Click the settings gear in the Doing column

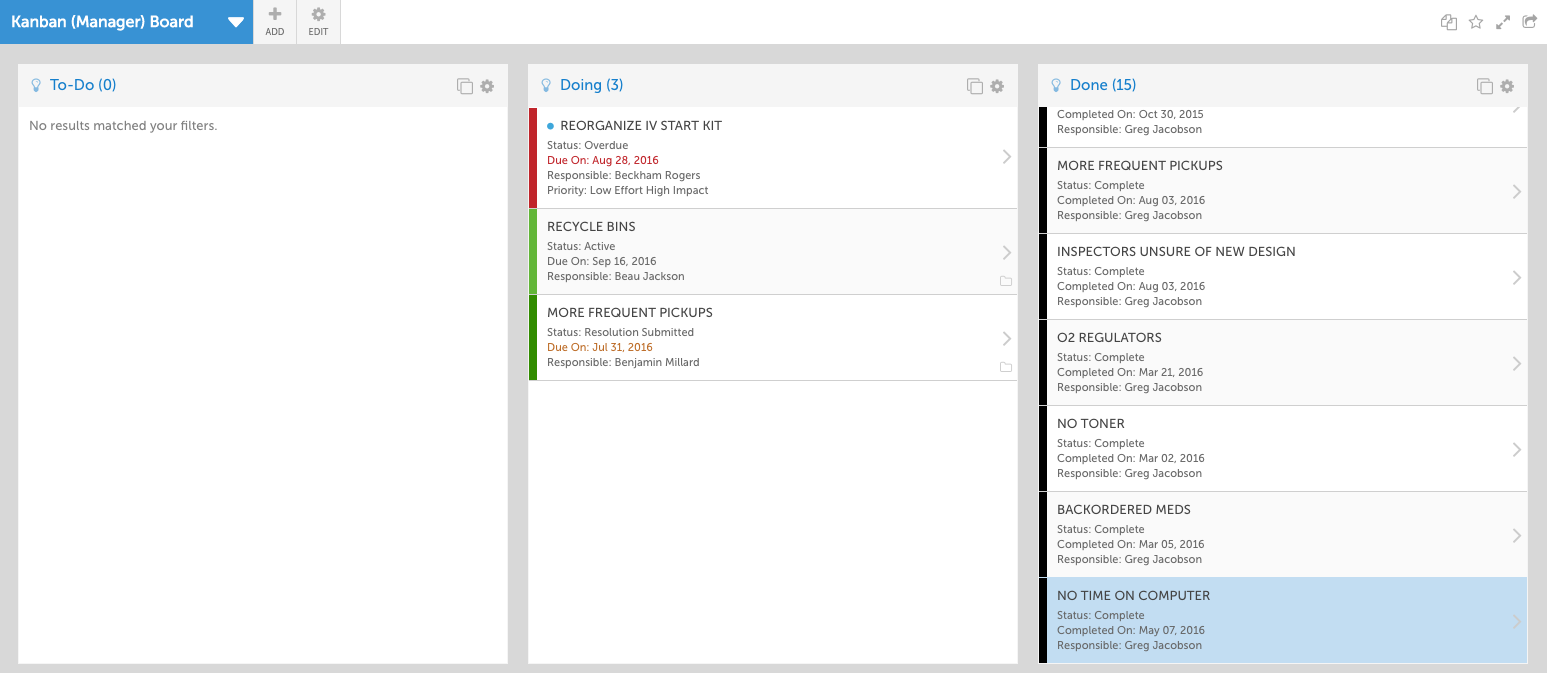click(996, 86)
